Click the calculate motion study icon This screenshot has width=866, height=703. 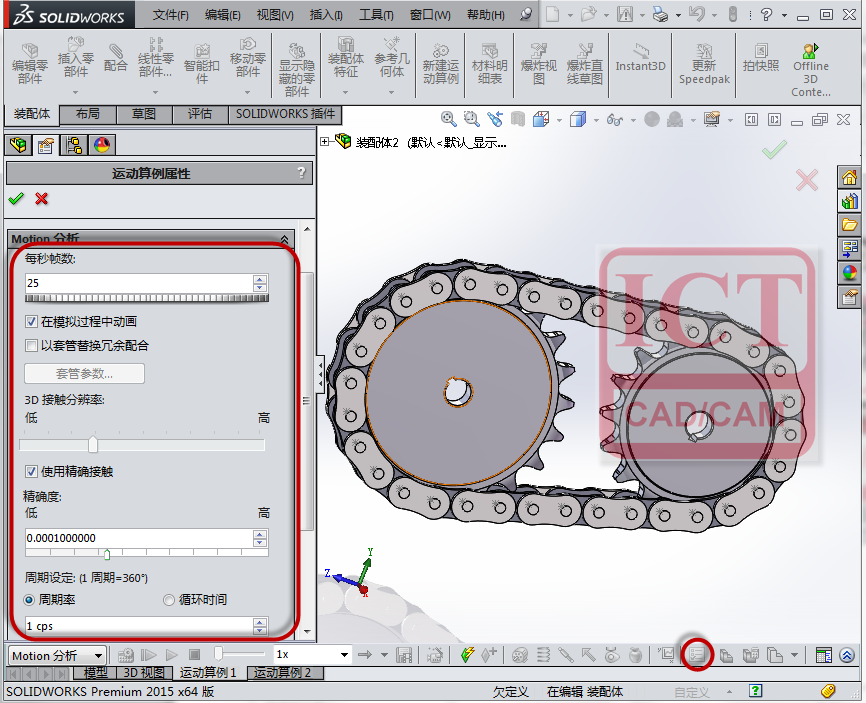[126, 656]
